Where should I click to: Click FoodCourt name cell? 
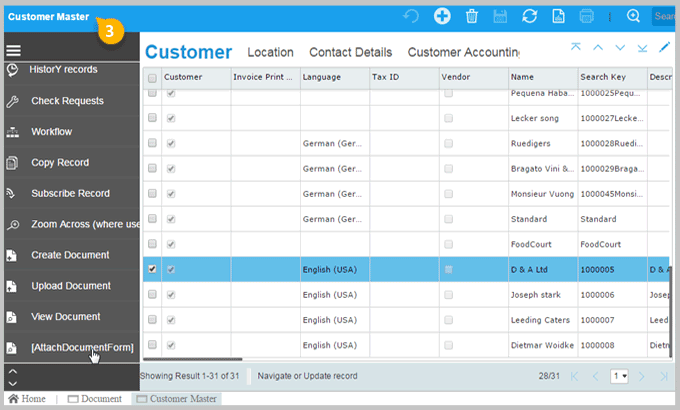(x=543, y=244)
